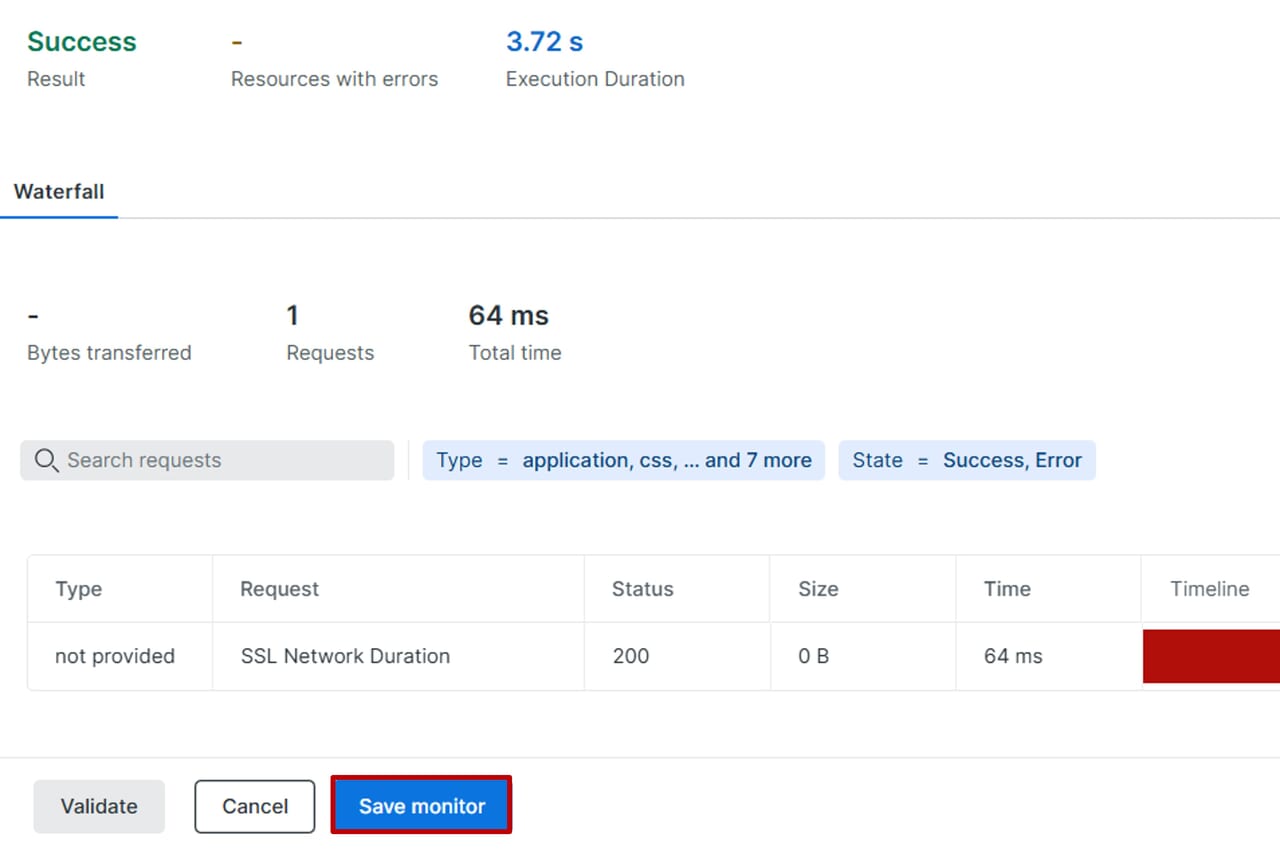Sort by the Type column header

click(79, 589)
